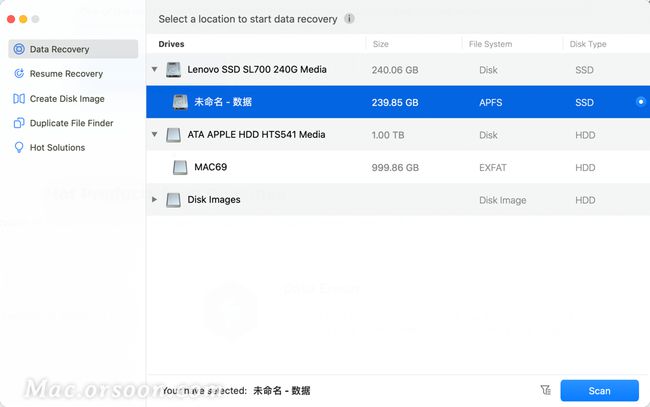
Task: Select the ATA APPLE HDD HTS541 Media row
Action: pyautogui.click(x=398, y=135)
